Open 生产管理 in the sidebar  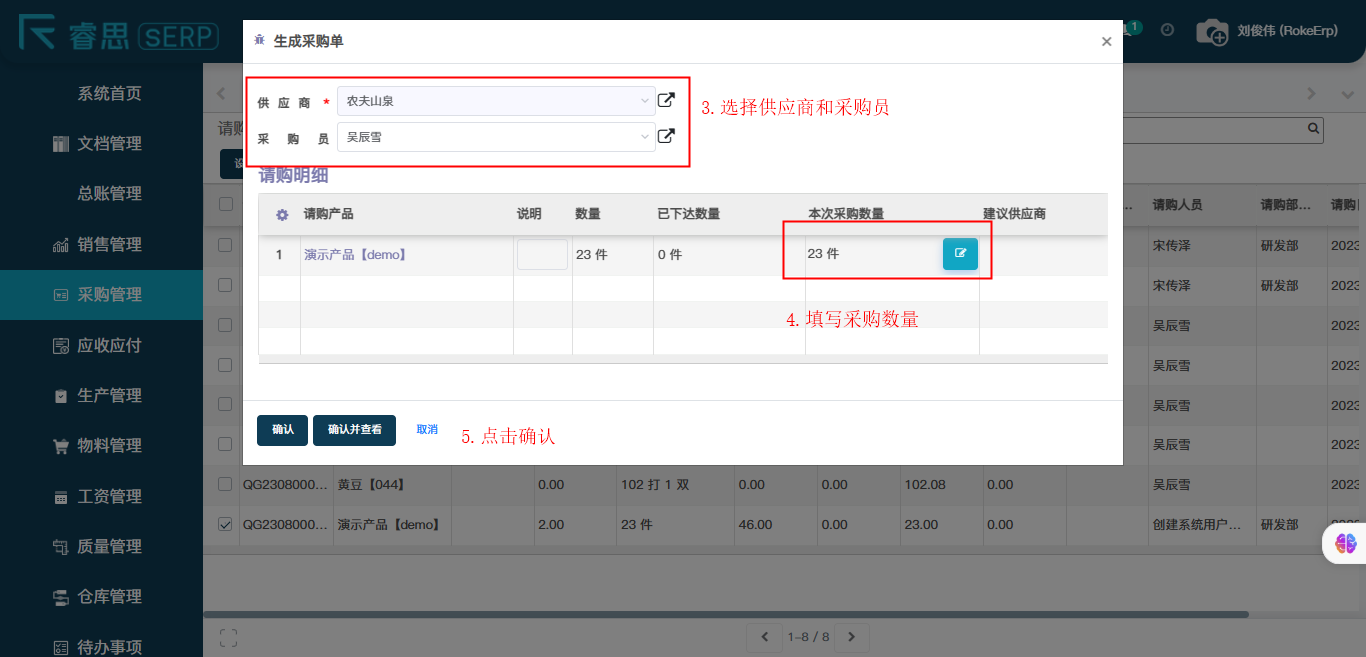[109, 395]
